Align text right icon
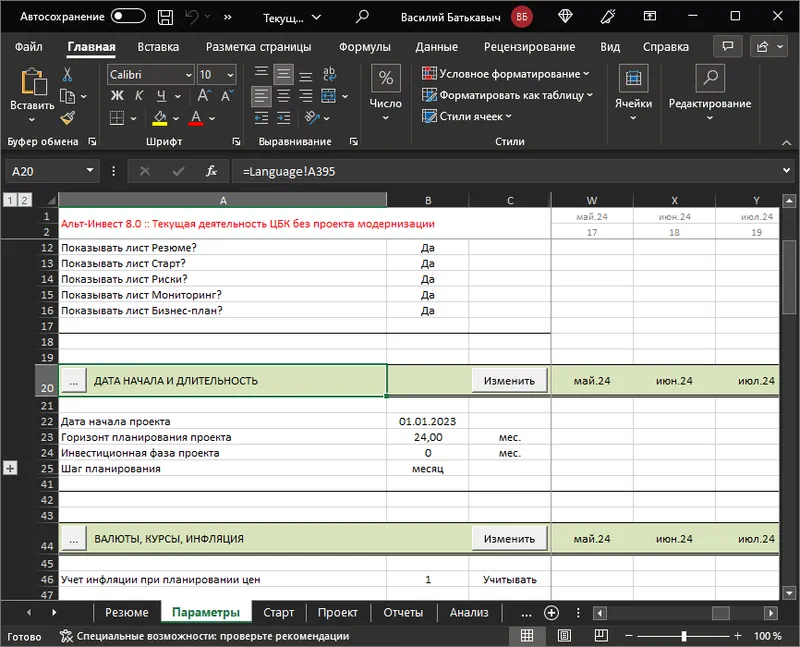Screen dimensions: 800x647 coord(306,96)
